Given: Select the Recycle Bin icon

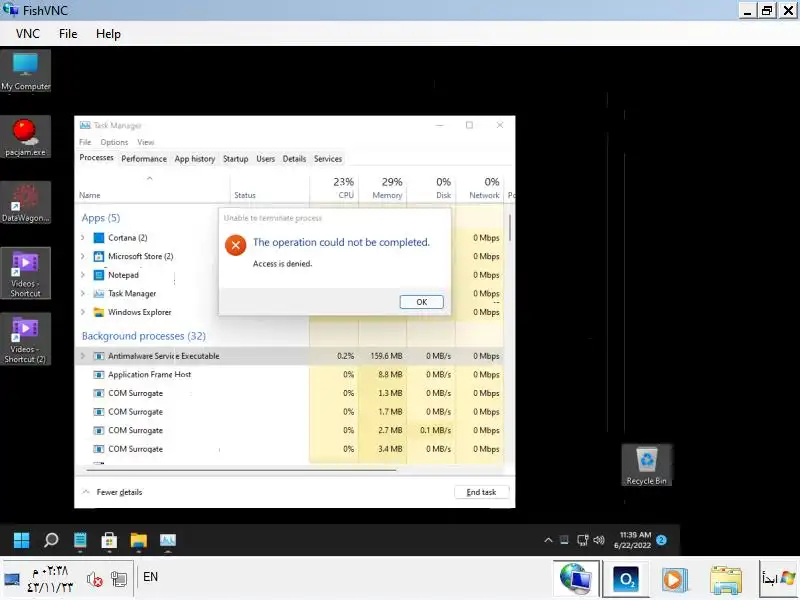Looking at the screenshot, I should [646, 465].
